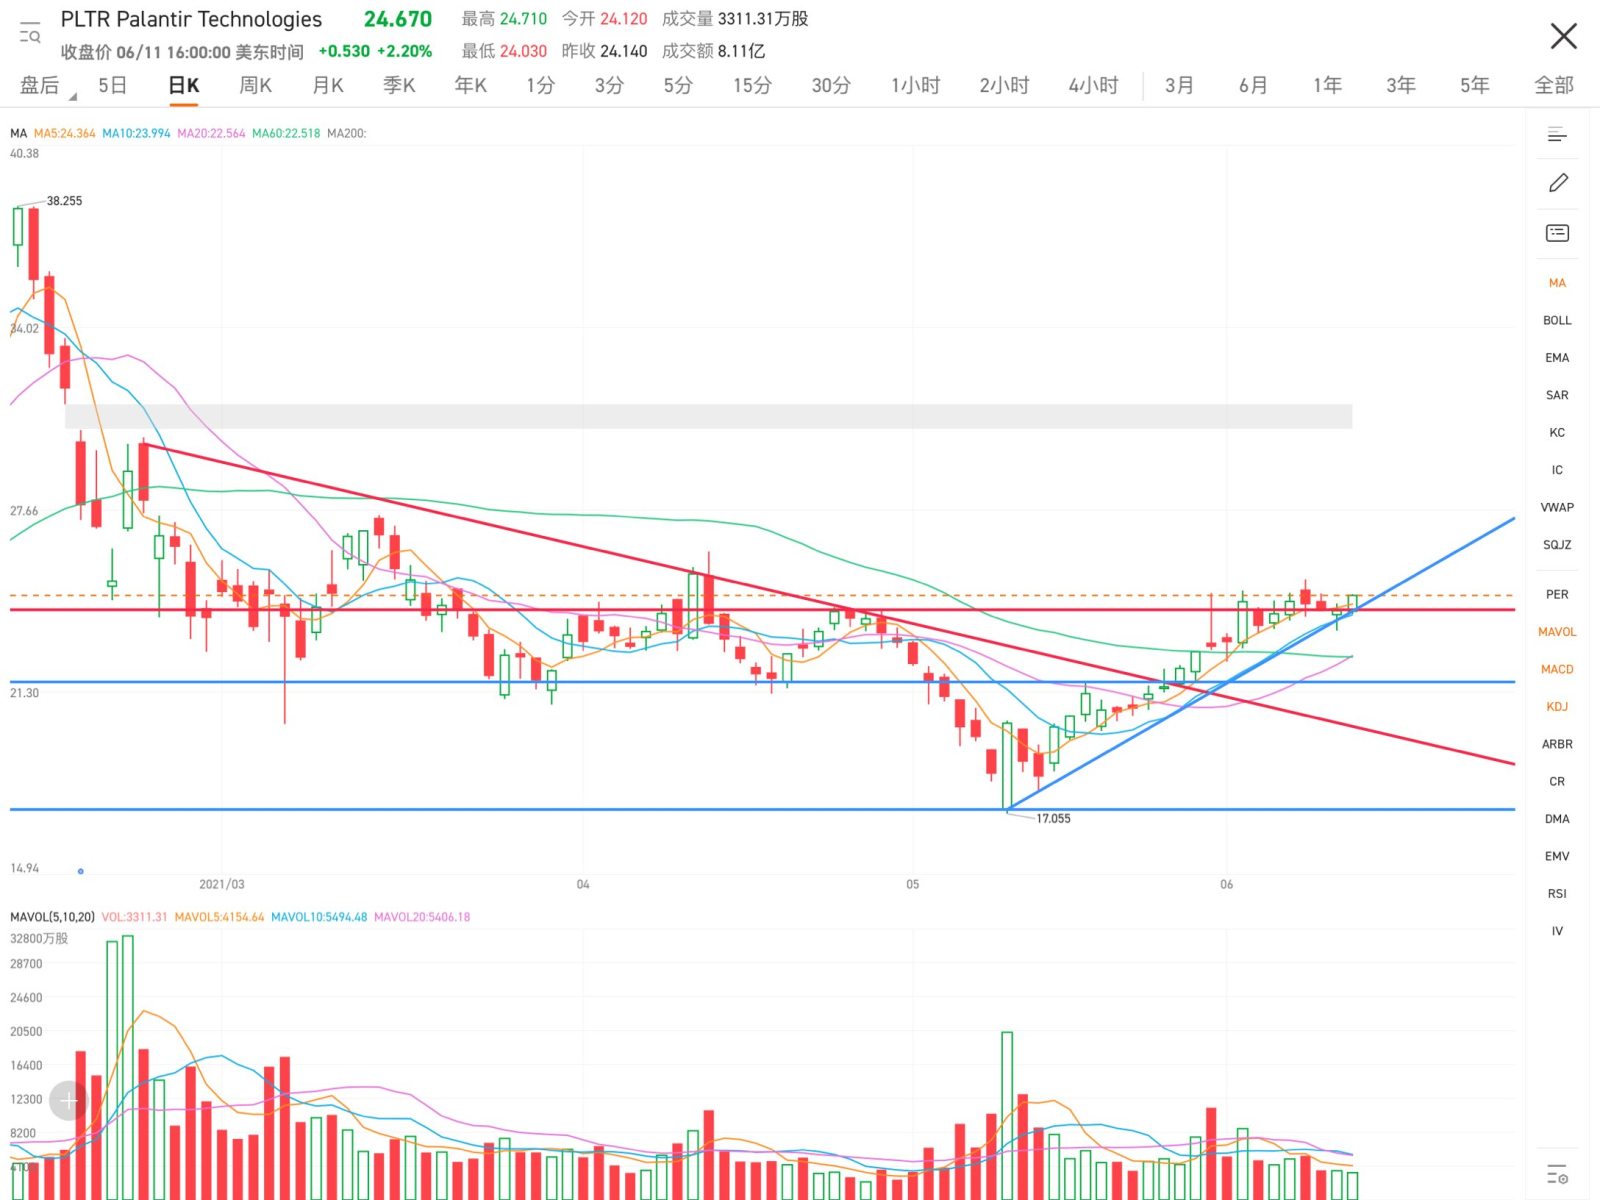Open indicator settings icon at bottom right
Screen dimensions: 1600x1200
[1557, 1174]
